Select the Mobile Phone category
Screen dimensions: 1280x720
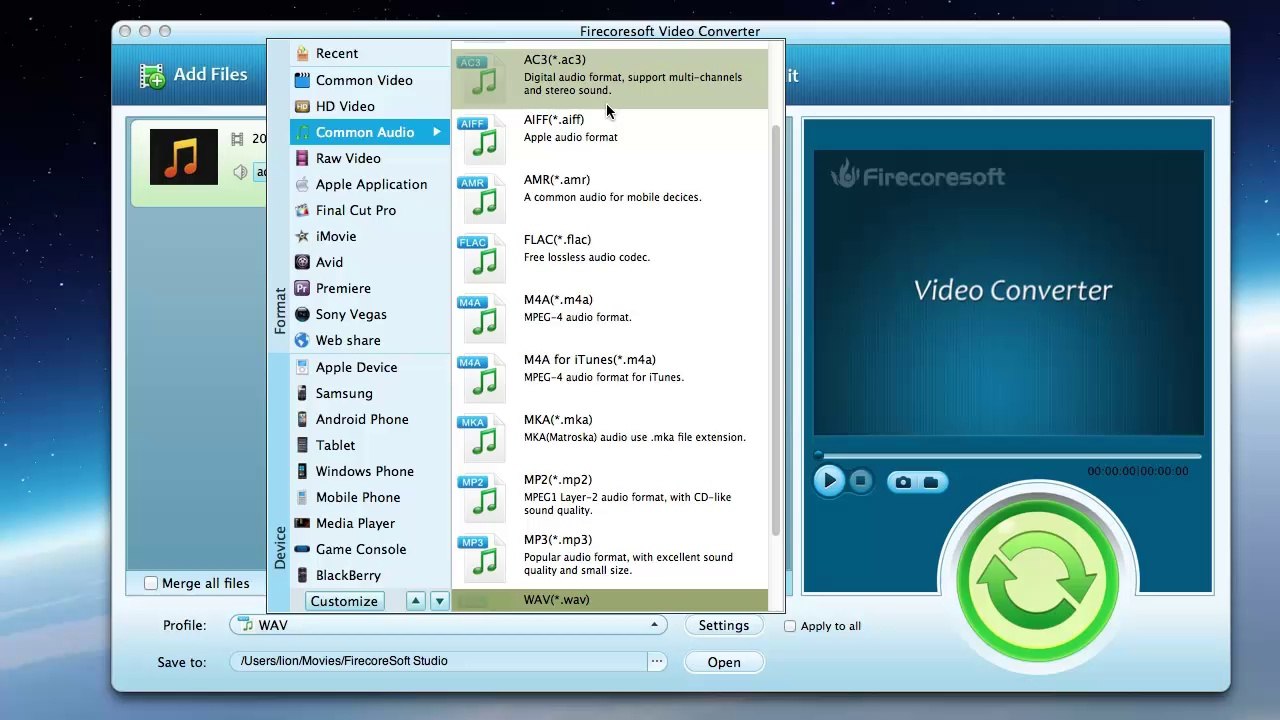(x=370, y=497)
